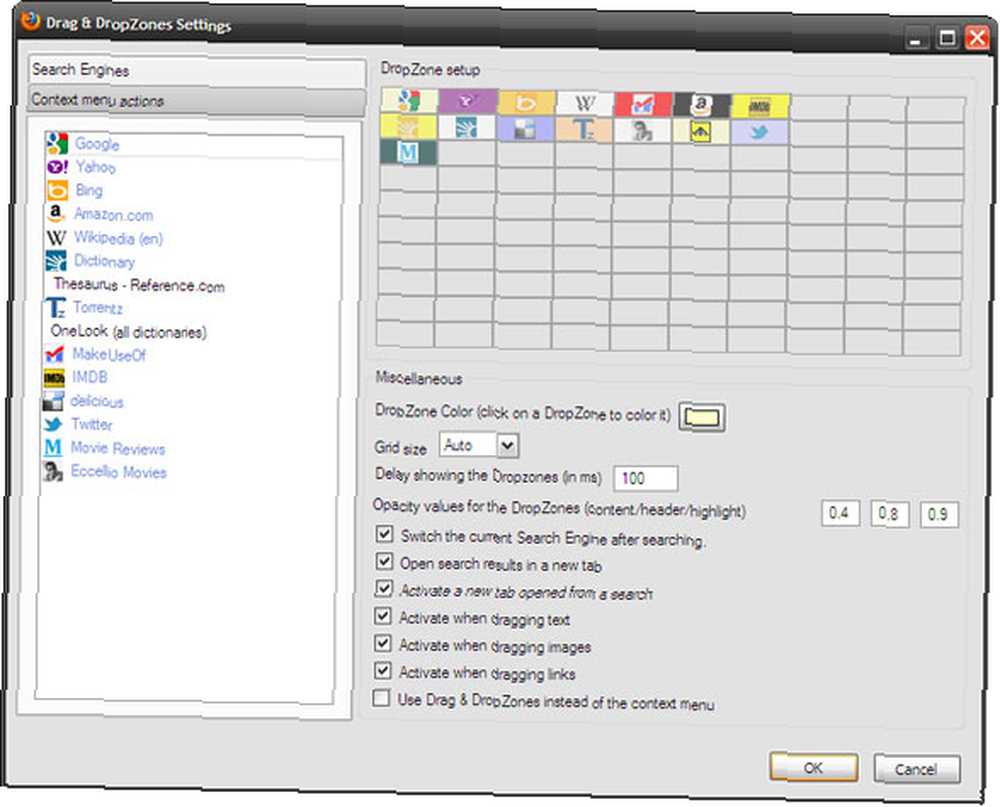Viewport: 1000px width, 807px height.
Task: Select the Movie Reviews list entry text
Action: (118, 448)
